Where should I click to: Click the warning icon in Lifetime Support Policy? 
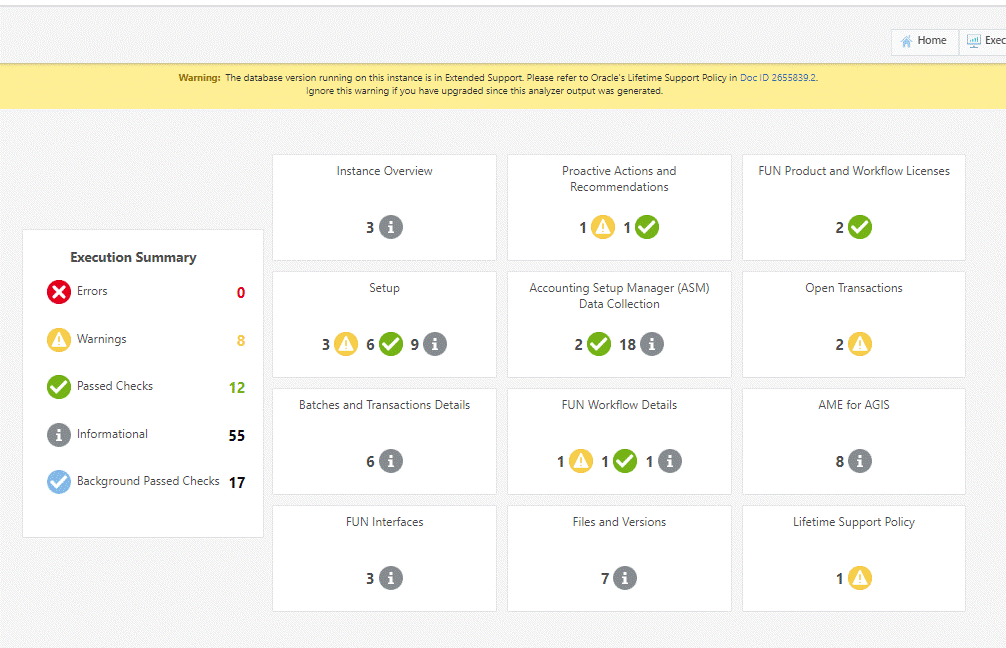pyautogui.click(x=860, y=578)
